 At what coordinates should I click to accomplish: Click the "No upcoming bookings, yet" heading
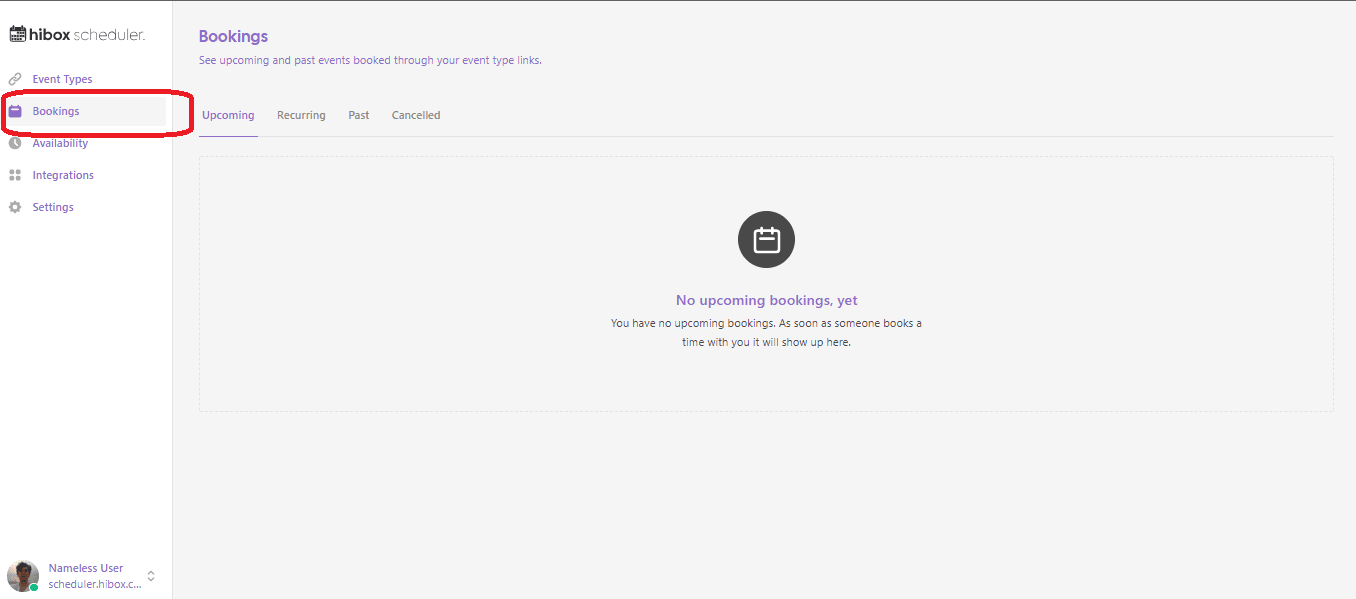[766, 300]
